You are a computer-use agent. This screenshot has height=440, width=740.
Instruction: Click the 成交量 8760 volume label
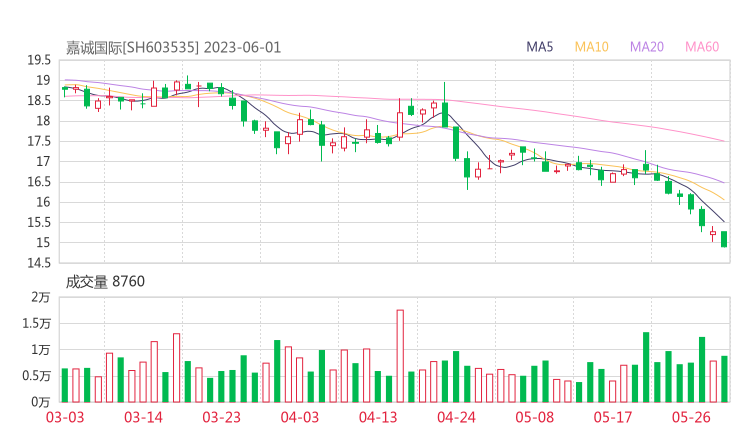(x=105, y=282)
